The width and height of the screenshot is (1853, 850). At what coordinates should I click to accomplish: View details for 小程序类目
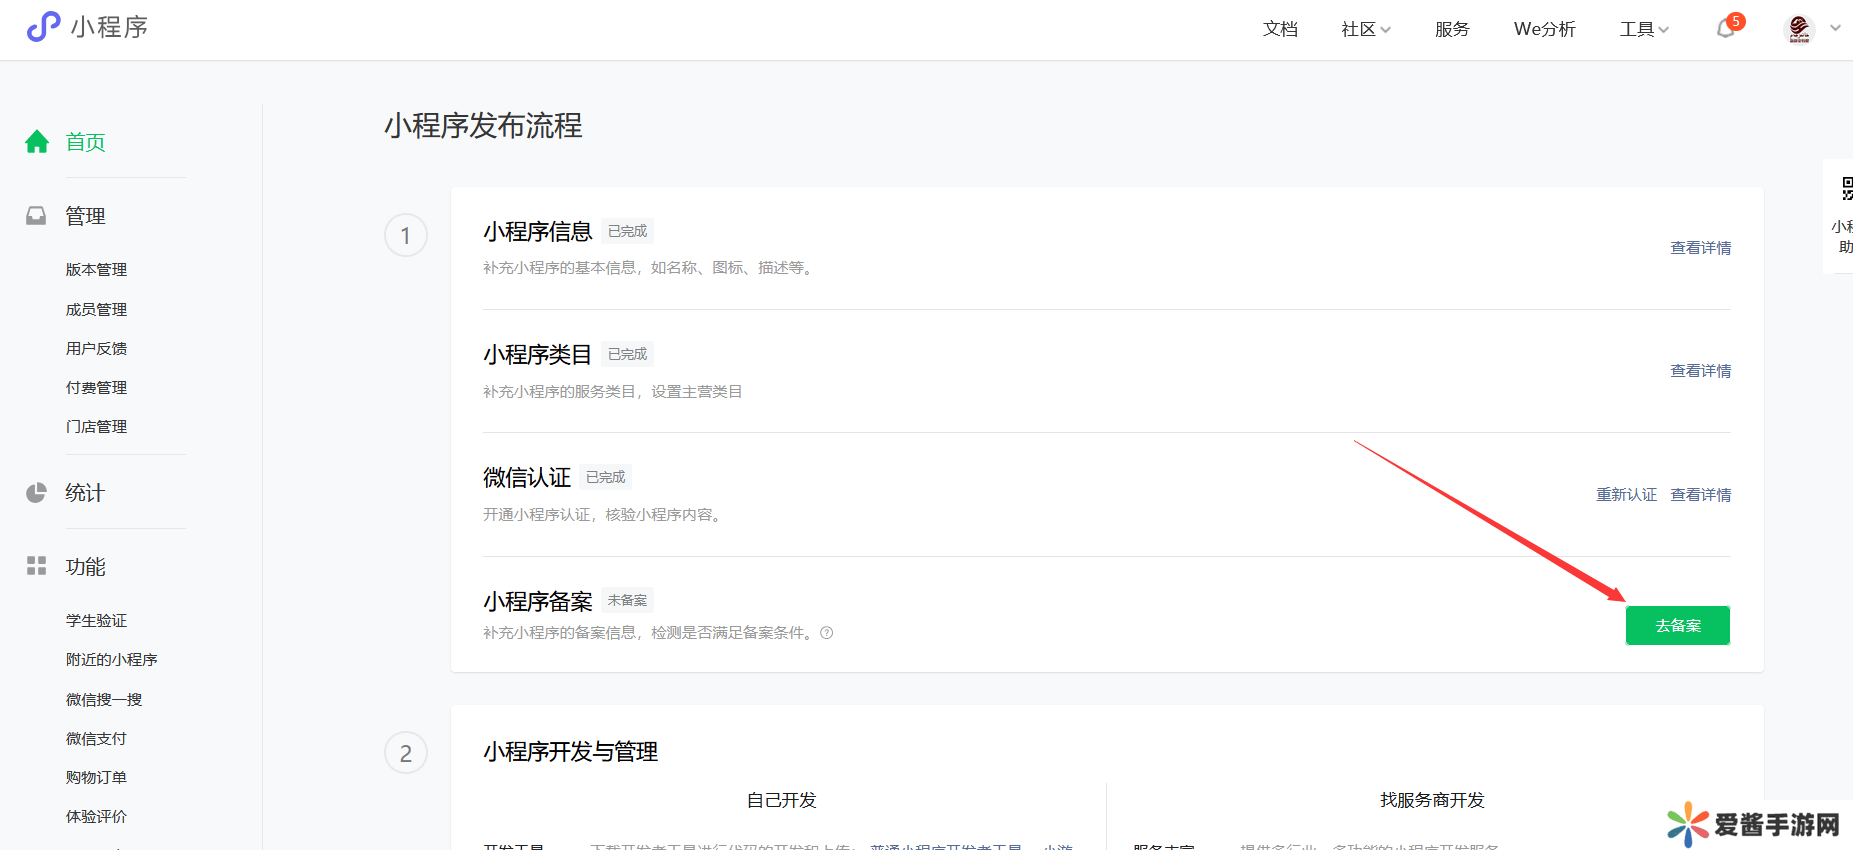click(x=1700, y=371)
